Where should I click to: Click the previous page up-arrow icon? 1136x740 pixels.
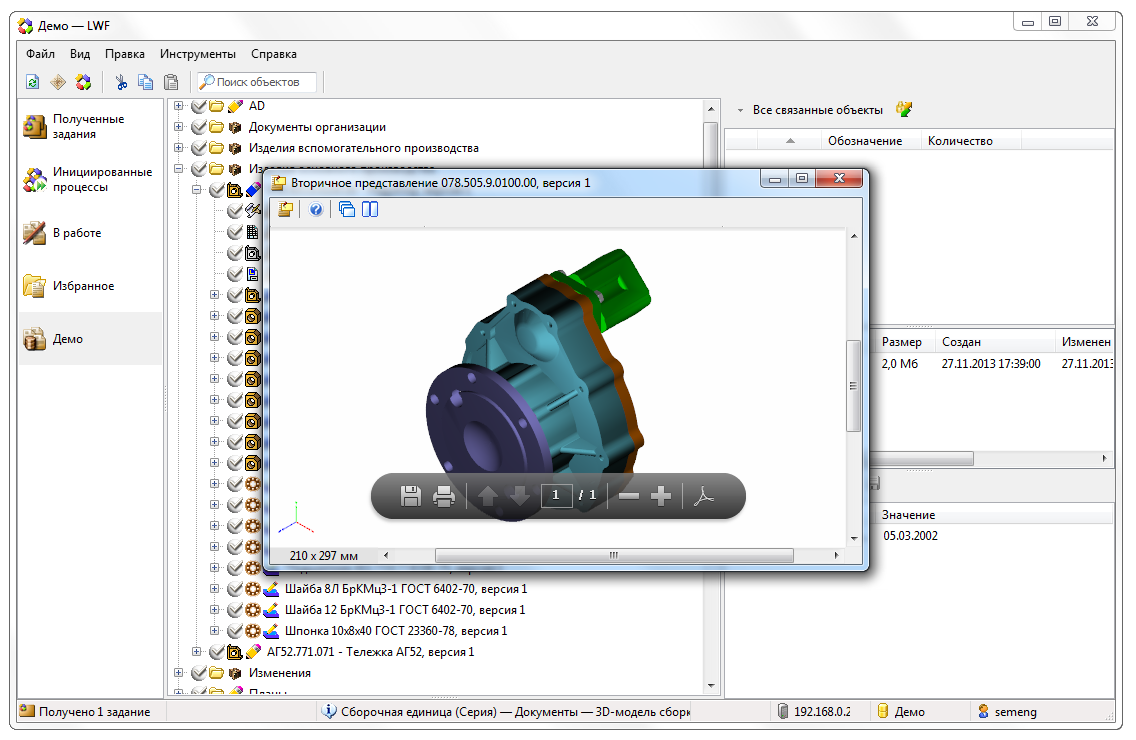pyautogui.click(x=488, y=496)
